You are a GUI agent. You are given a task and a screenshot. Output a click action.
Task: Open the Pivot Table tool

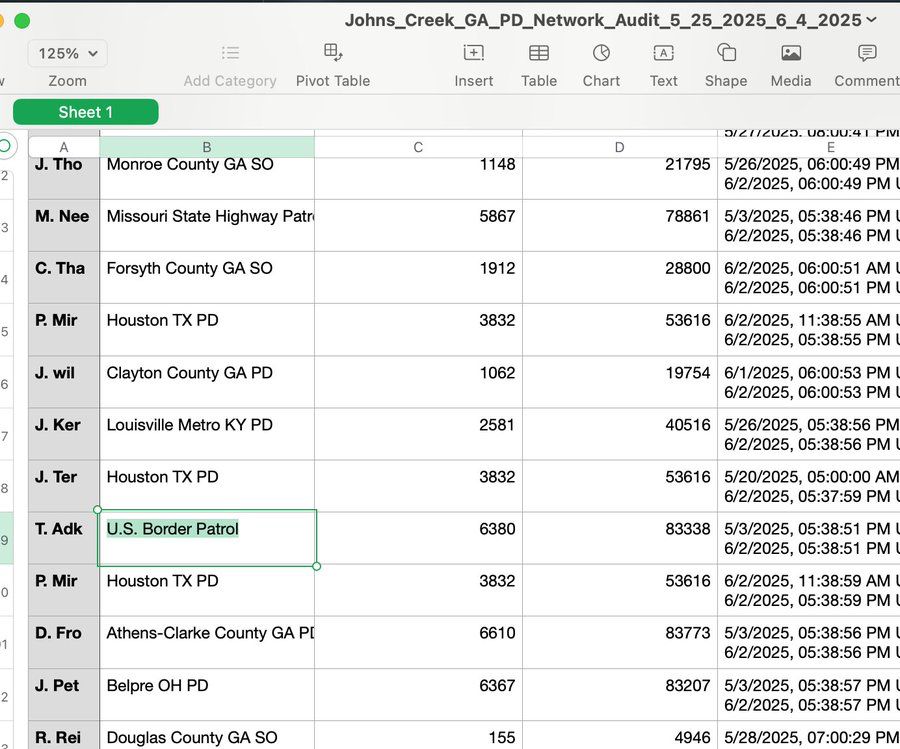[x=333, y=53]
